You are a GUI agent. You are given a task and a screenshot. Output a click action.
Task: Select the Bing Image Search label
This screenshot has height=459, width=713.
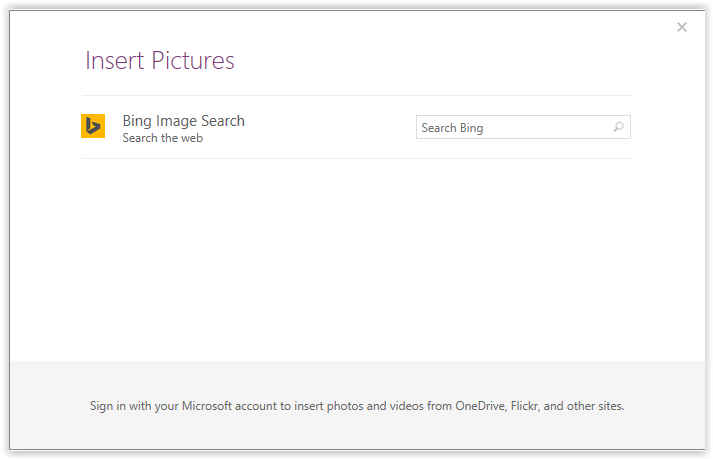pos(184,121)
